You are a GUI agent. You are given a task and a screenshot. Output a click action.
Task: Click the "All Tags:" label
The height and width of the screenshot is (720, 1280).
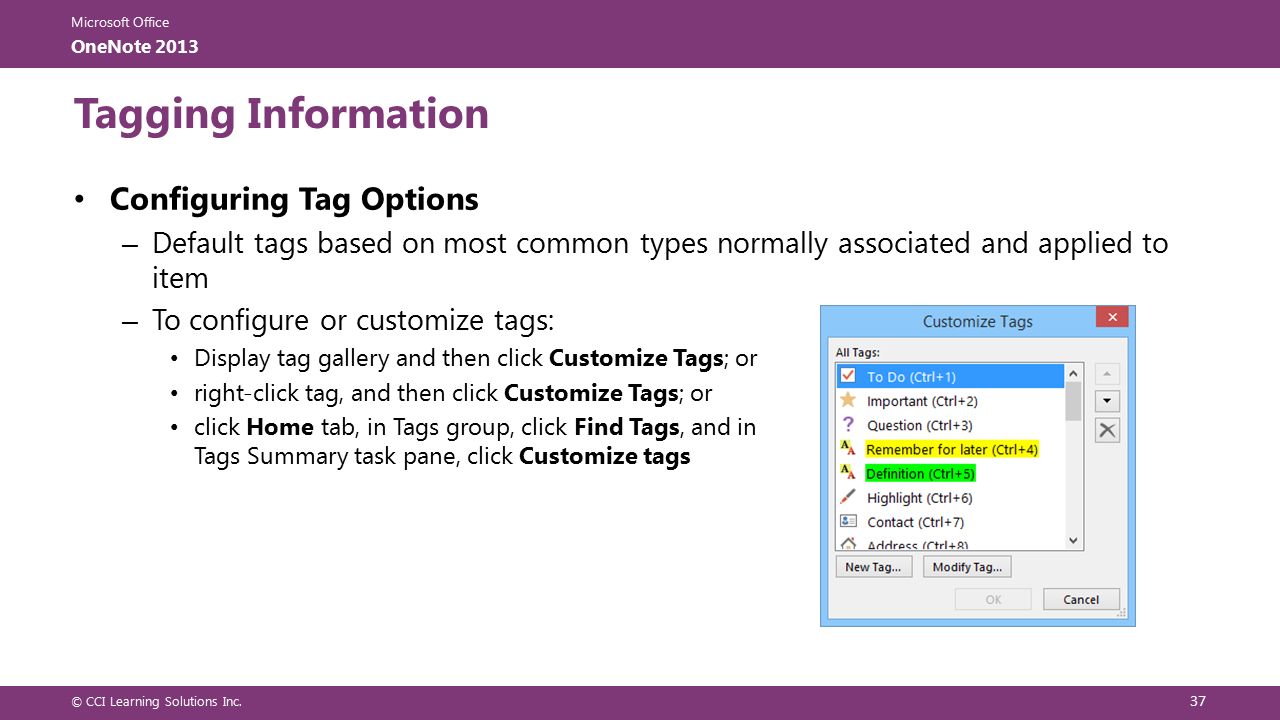tap(857, 352)
